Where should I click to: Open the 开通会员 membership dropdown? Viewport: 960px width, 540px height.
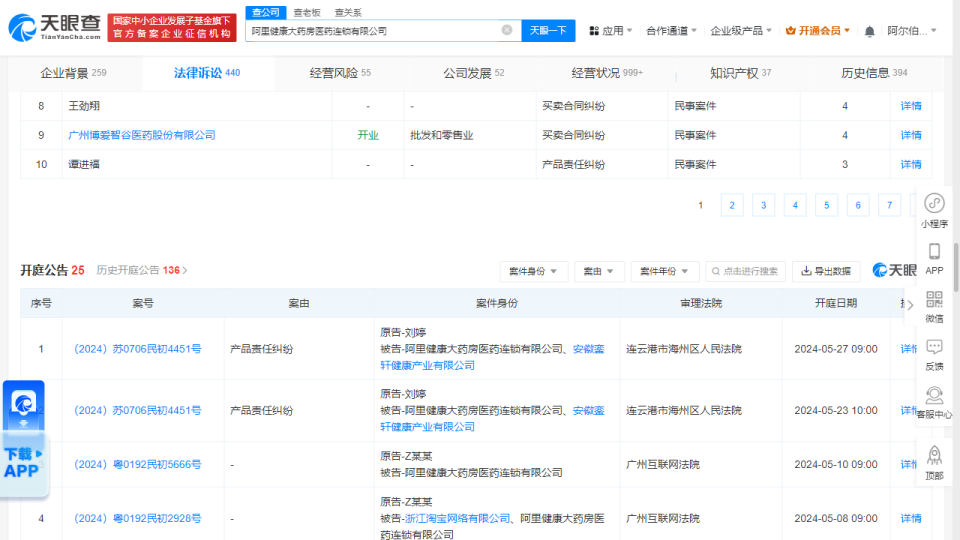point(817,31)
